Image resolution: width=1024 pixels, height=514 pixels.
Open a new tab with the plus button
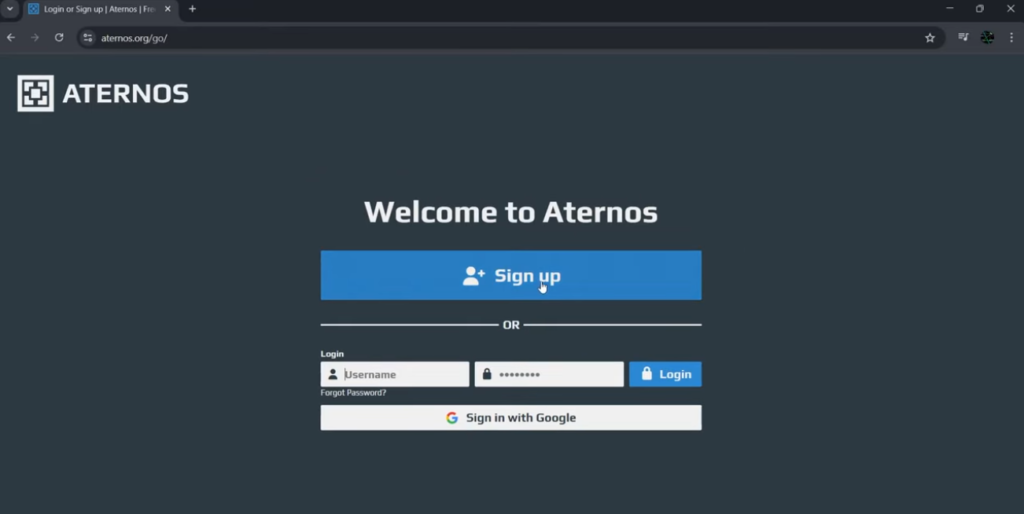(x=192, y=9)
